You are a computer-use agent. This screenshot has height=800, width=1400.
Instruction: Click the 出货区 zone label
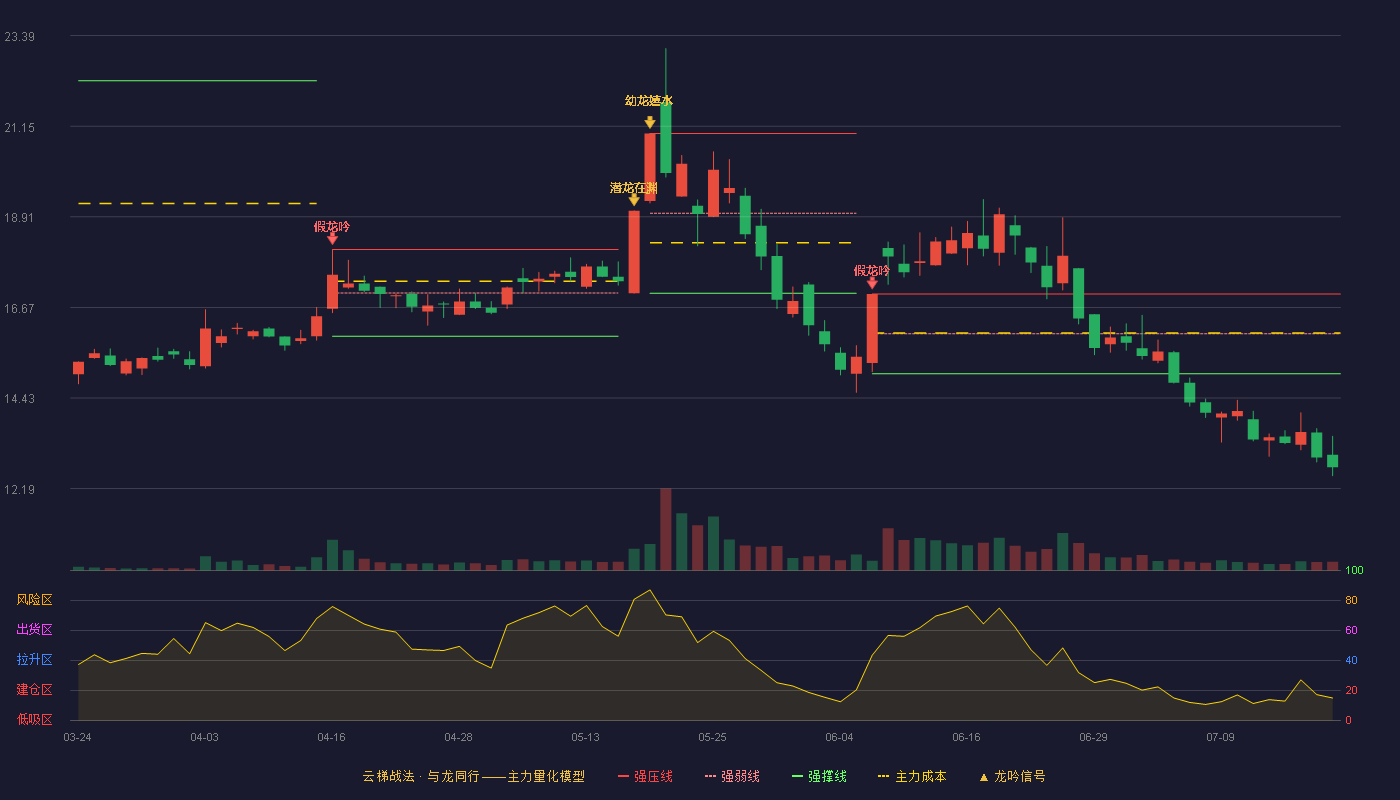tap(34, 630)
